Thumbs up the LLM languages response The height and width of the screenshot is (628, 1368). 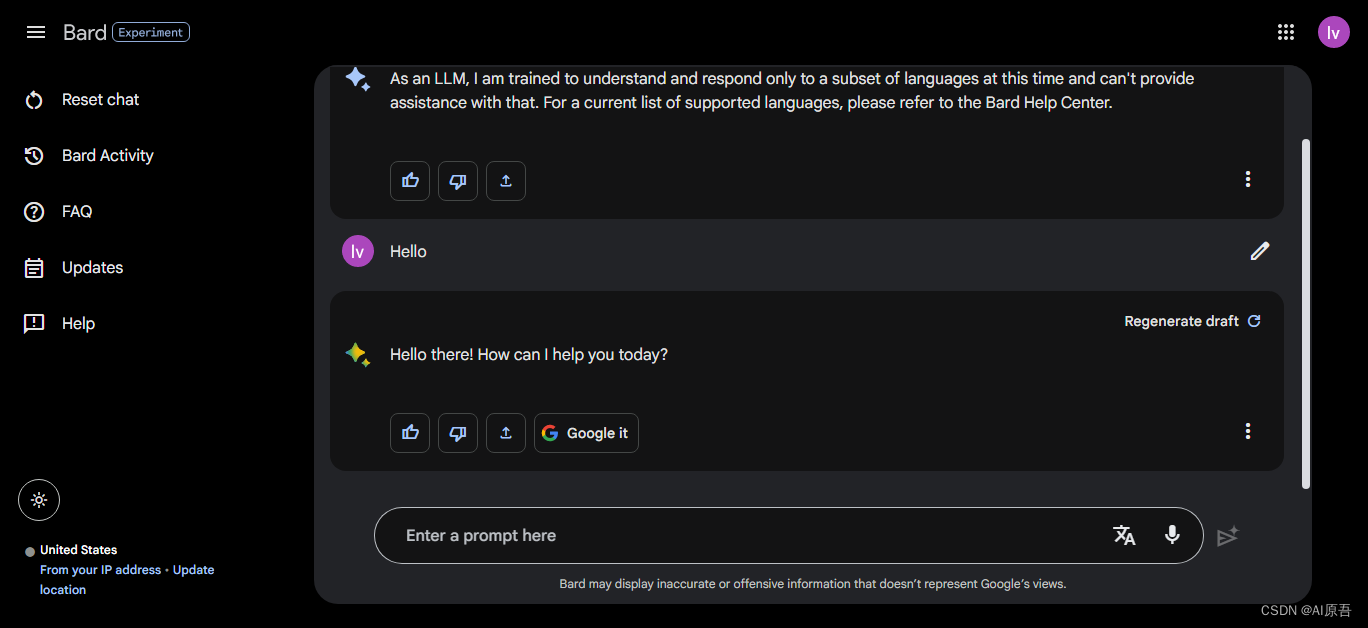click(410, 181)
